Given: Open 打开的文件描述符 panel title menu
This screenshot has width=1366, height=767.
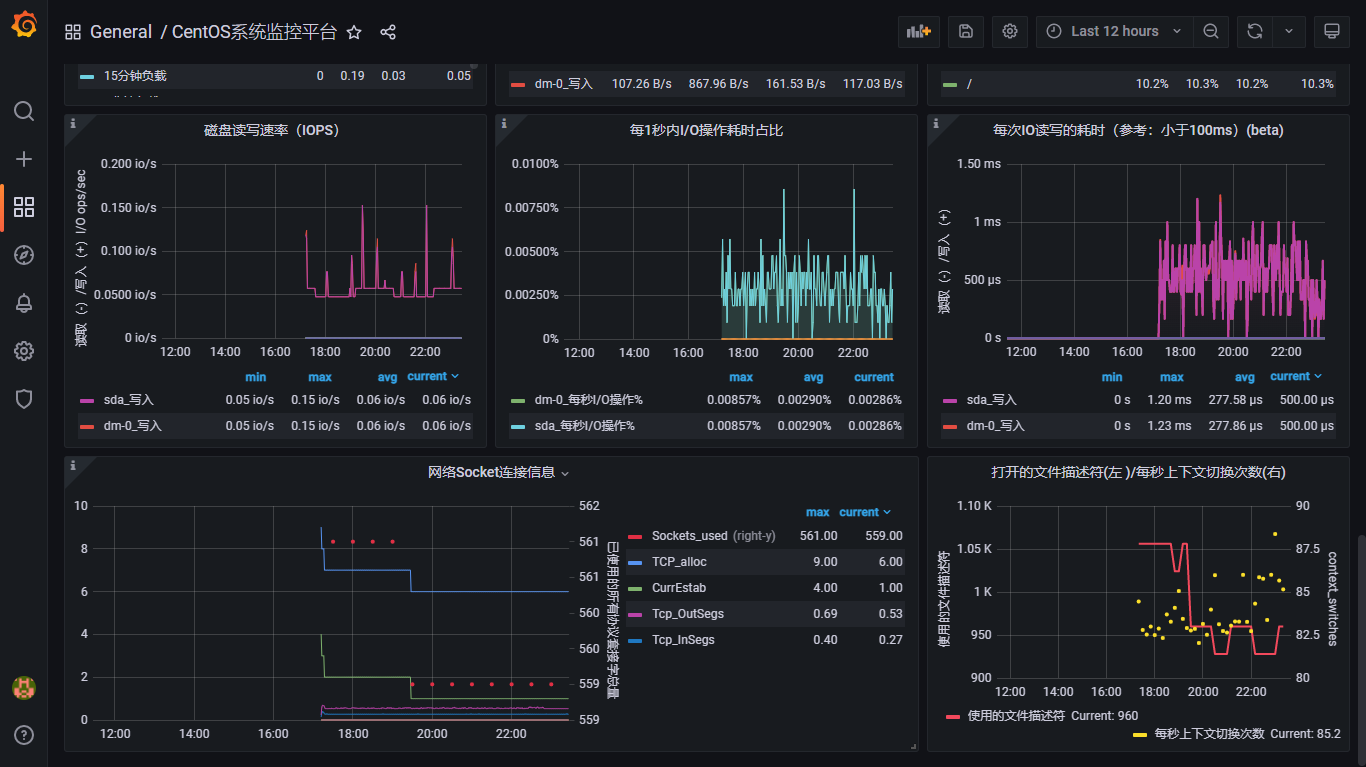Looking at the screenshot, I should coord(1137,472).
